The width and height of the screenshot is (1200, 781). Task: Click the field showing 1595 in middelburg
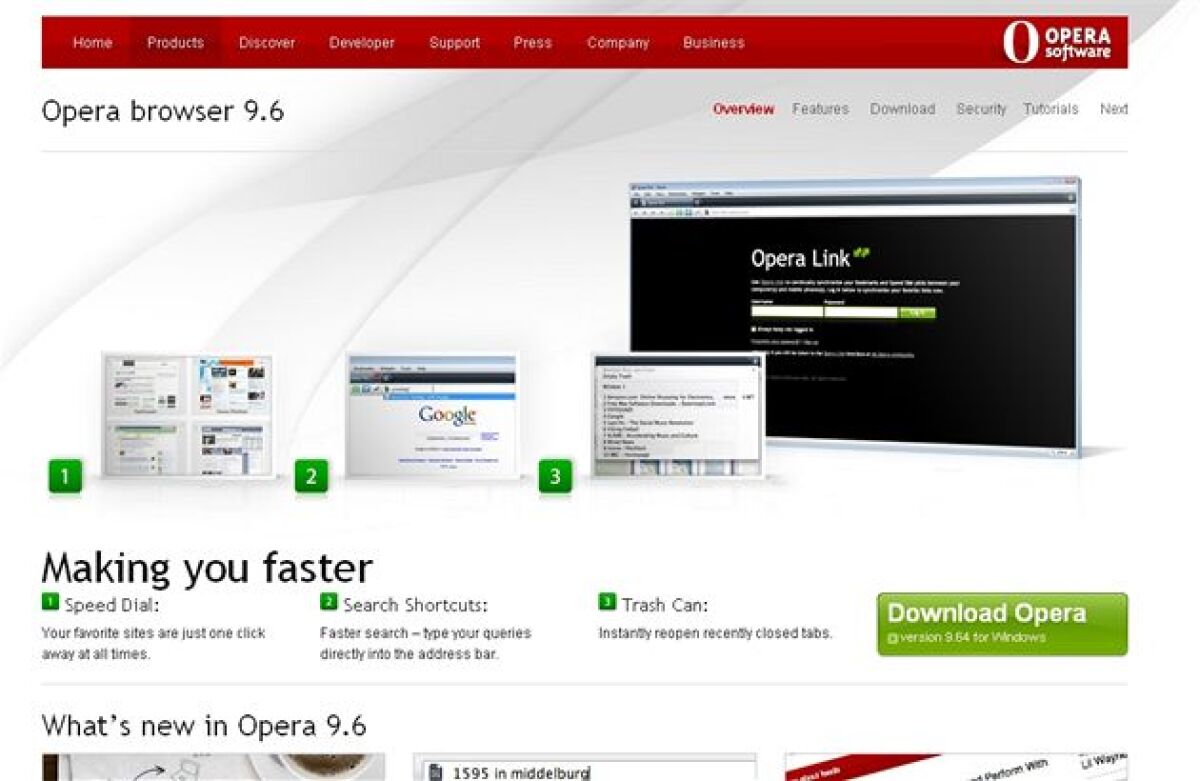pyautogui.click(x=585, y=768)
